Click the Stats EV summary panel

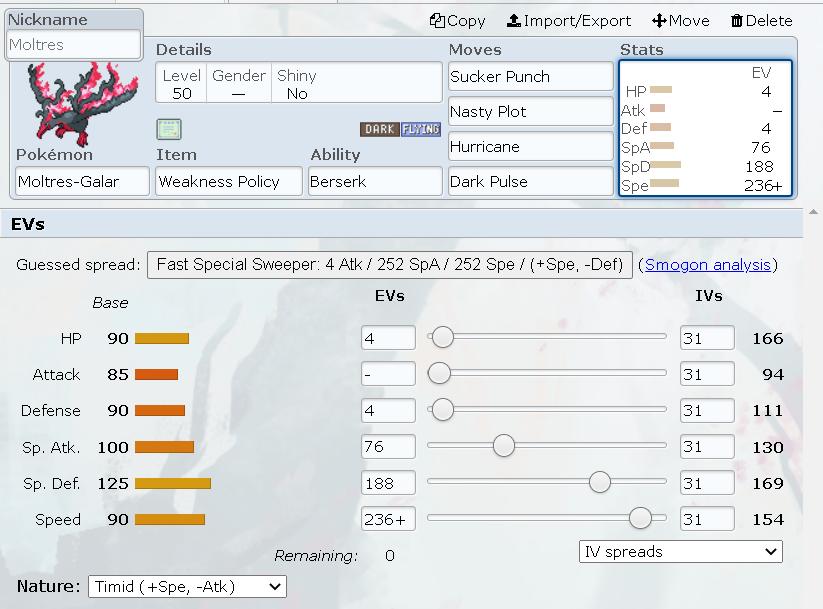[x=705, y=128]
